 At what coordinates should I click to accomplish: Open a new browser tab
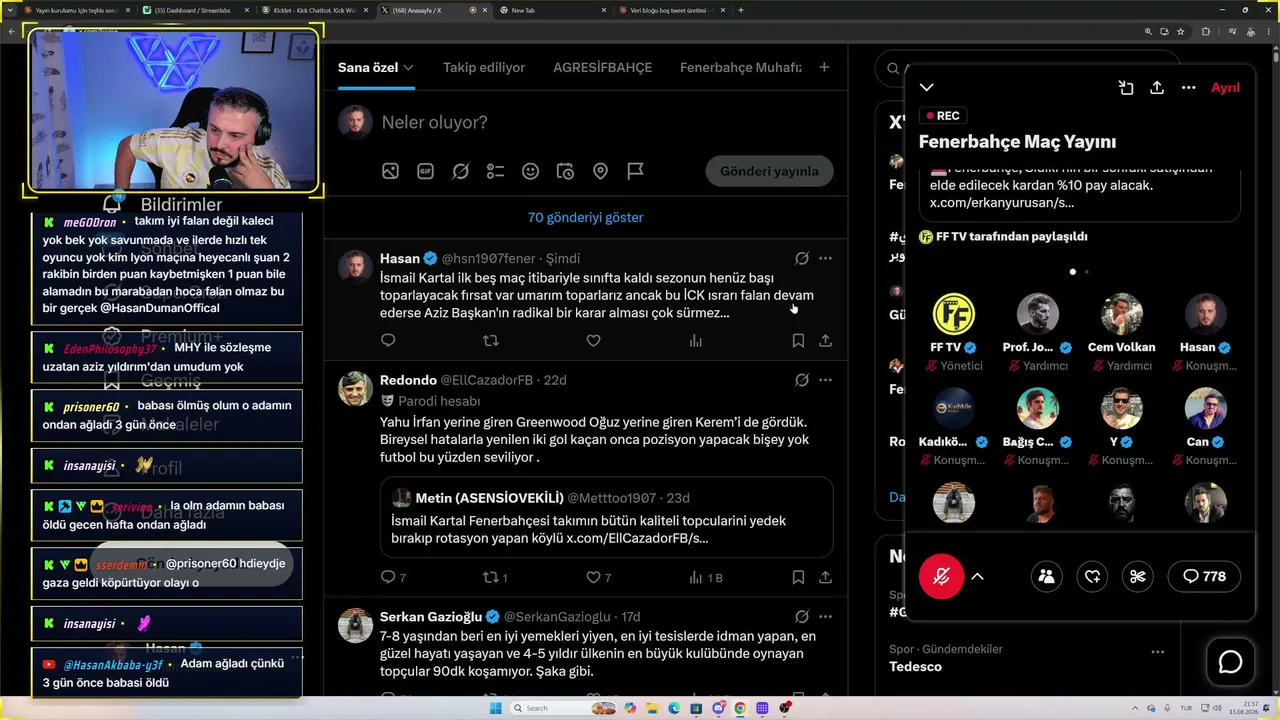pyautogui.click(x=740, y=10)
